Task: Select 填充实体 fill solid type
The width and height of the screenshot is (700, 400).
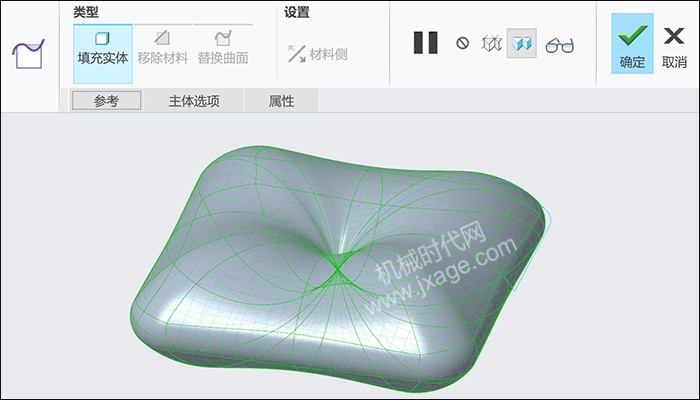Action: (103, 54)
